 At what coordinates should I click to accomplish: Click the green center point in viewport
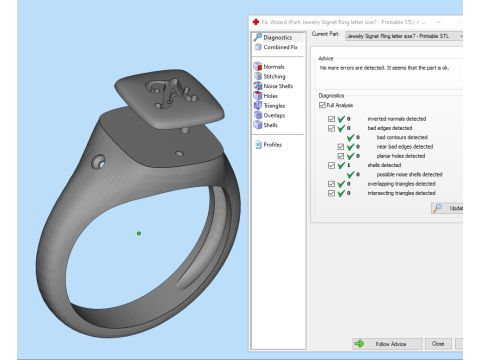(139, 233)
